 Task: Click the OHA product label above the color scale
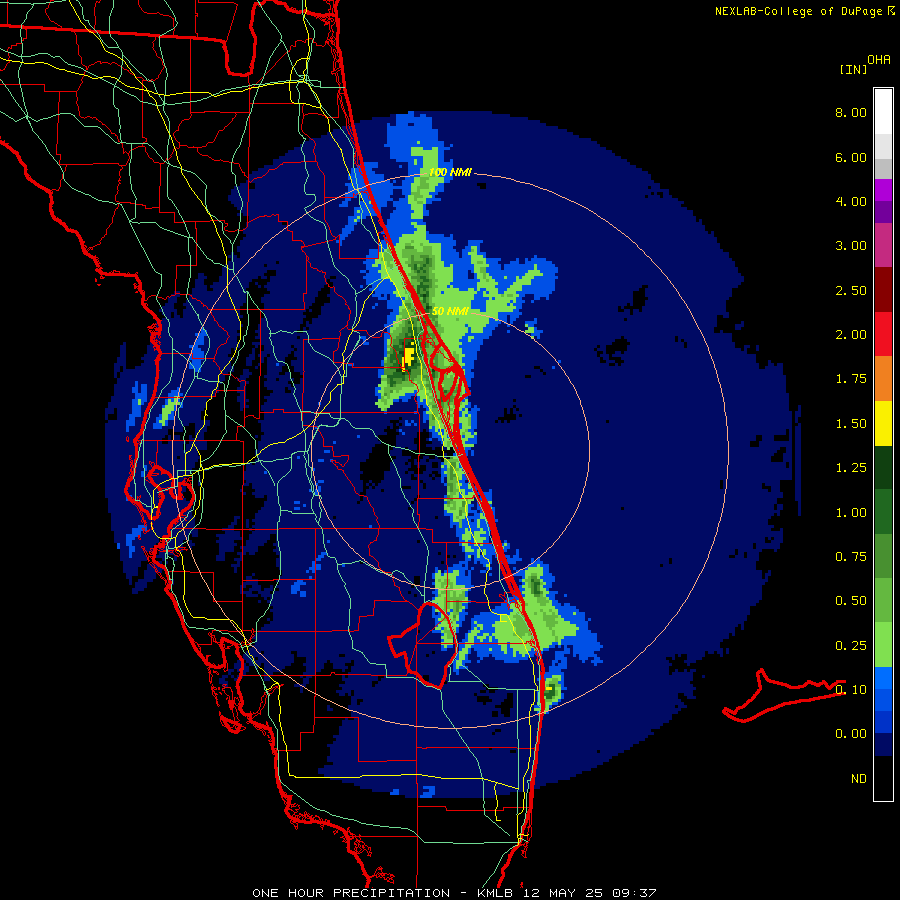(879, 60)
